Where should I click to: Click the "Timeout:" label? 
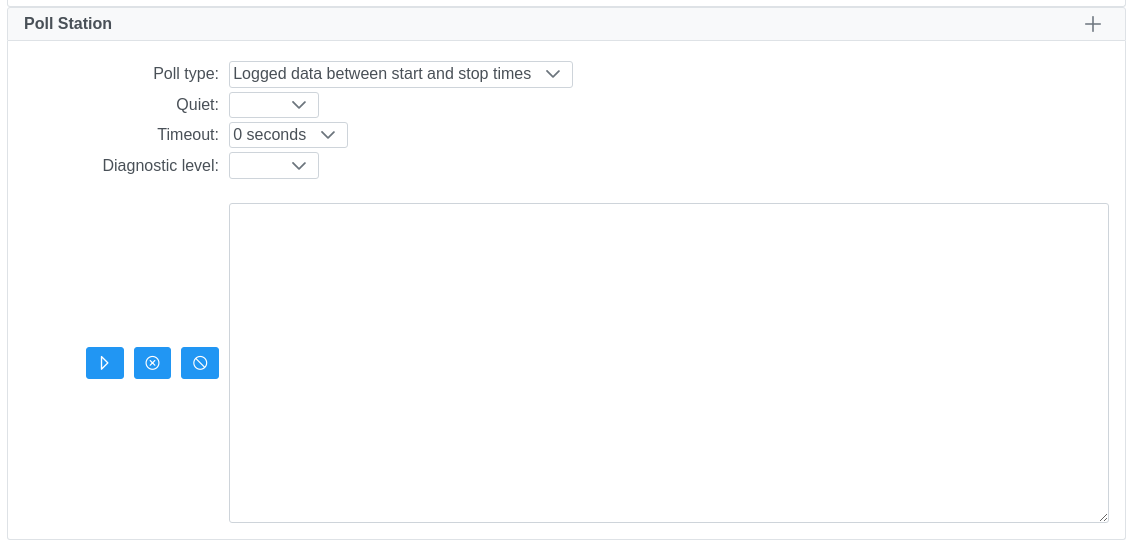[188, 135]
